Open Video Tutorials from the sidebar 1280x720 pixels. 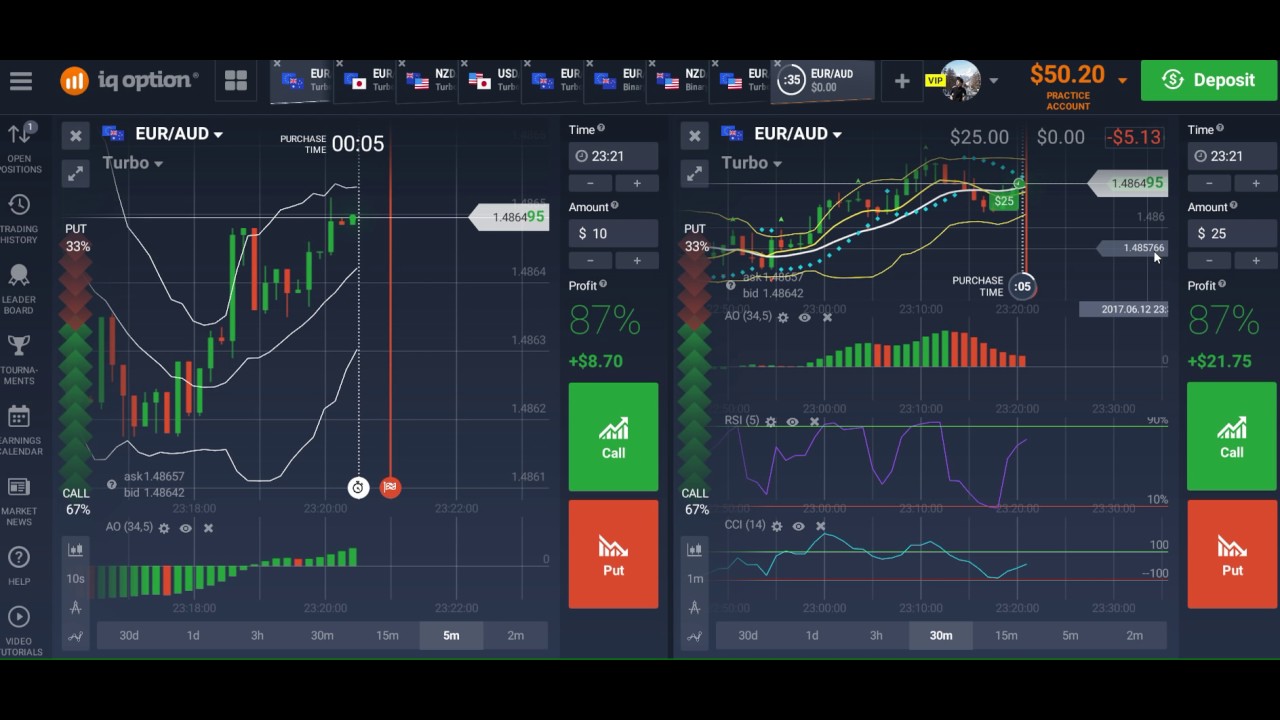[19, 631]
